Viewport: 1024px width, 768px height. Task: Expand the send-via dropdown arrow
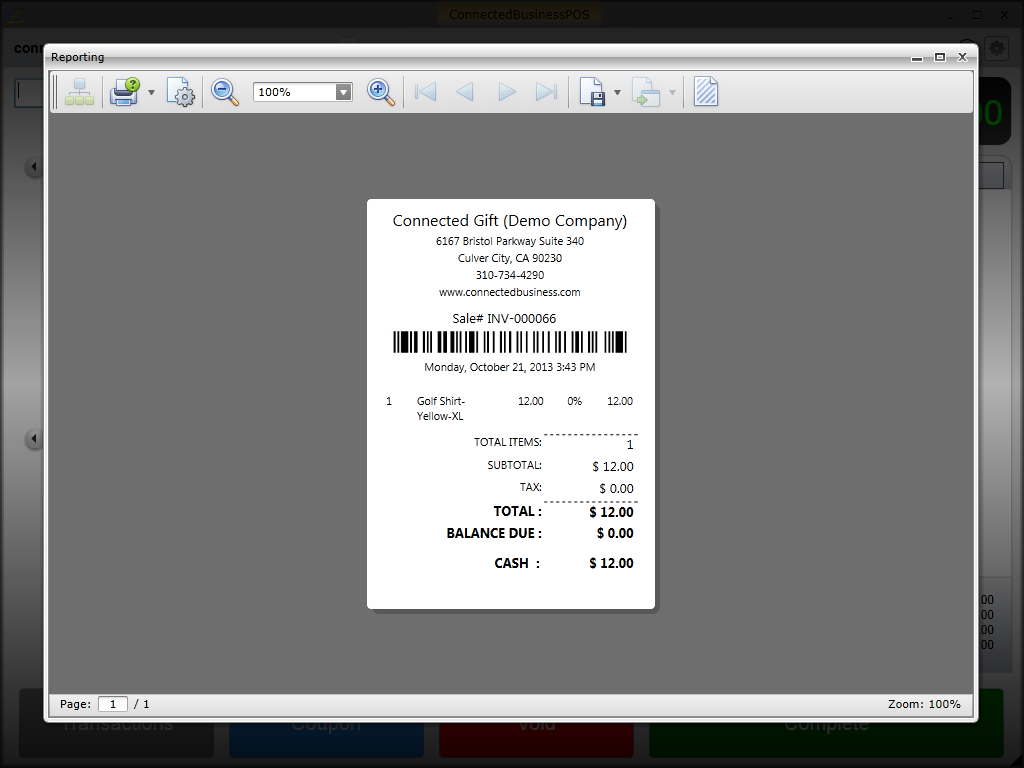(x=672, y=93)
